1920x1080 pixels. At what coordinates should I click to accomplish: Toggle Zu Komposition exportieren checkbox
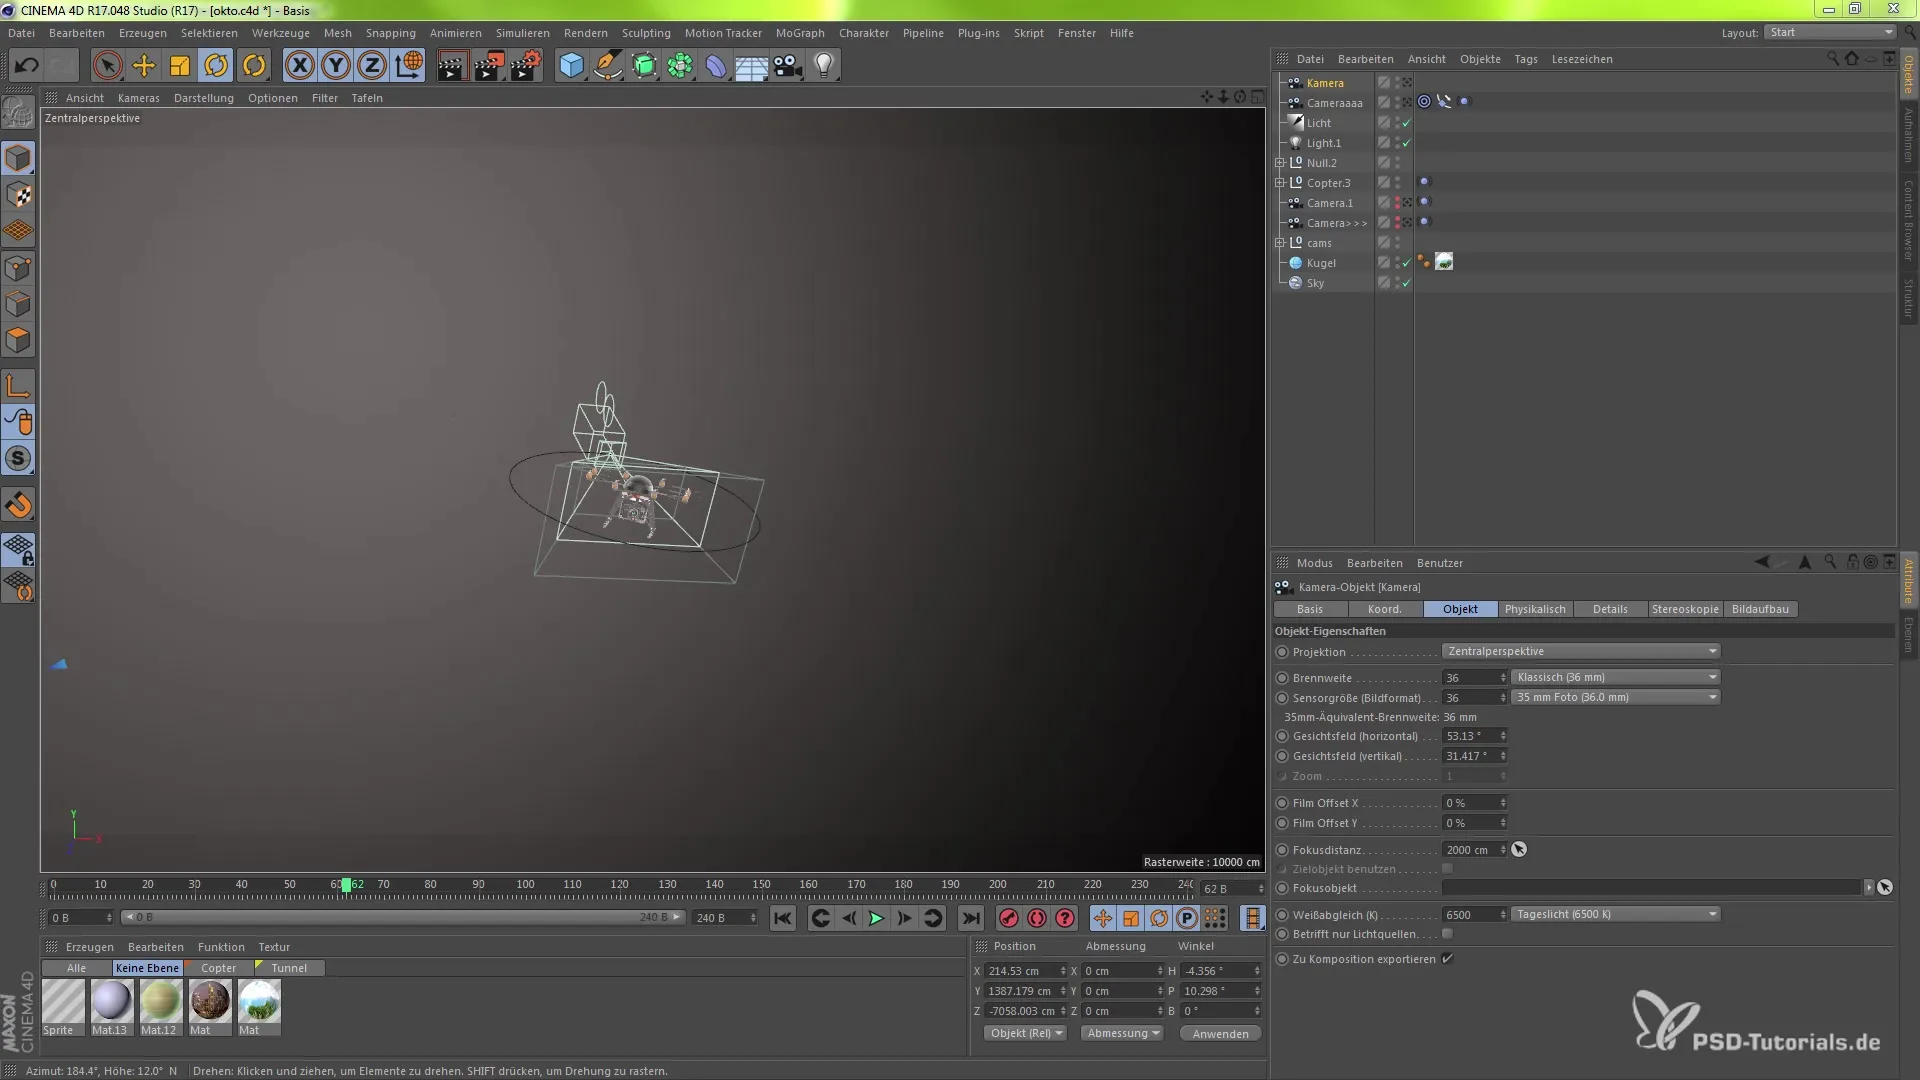coord(1447,959)
